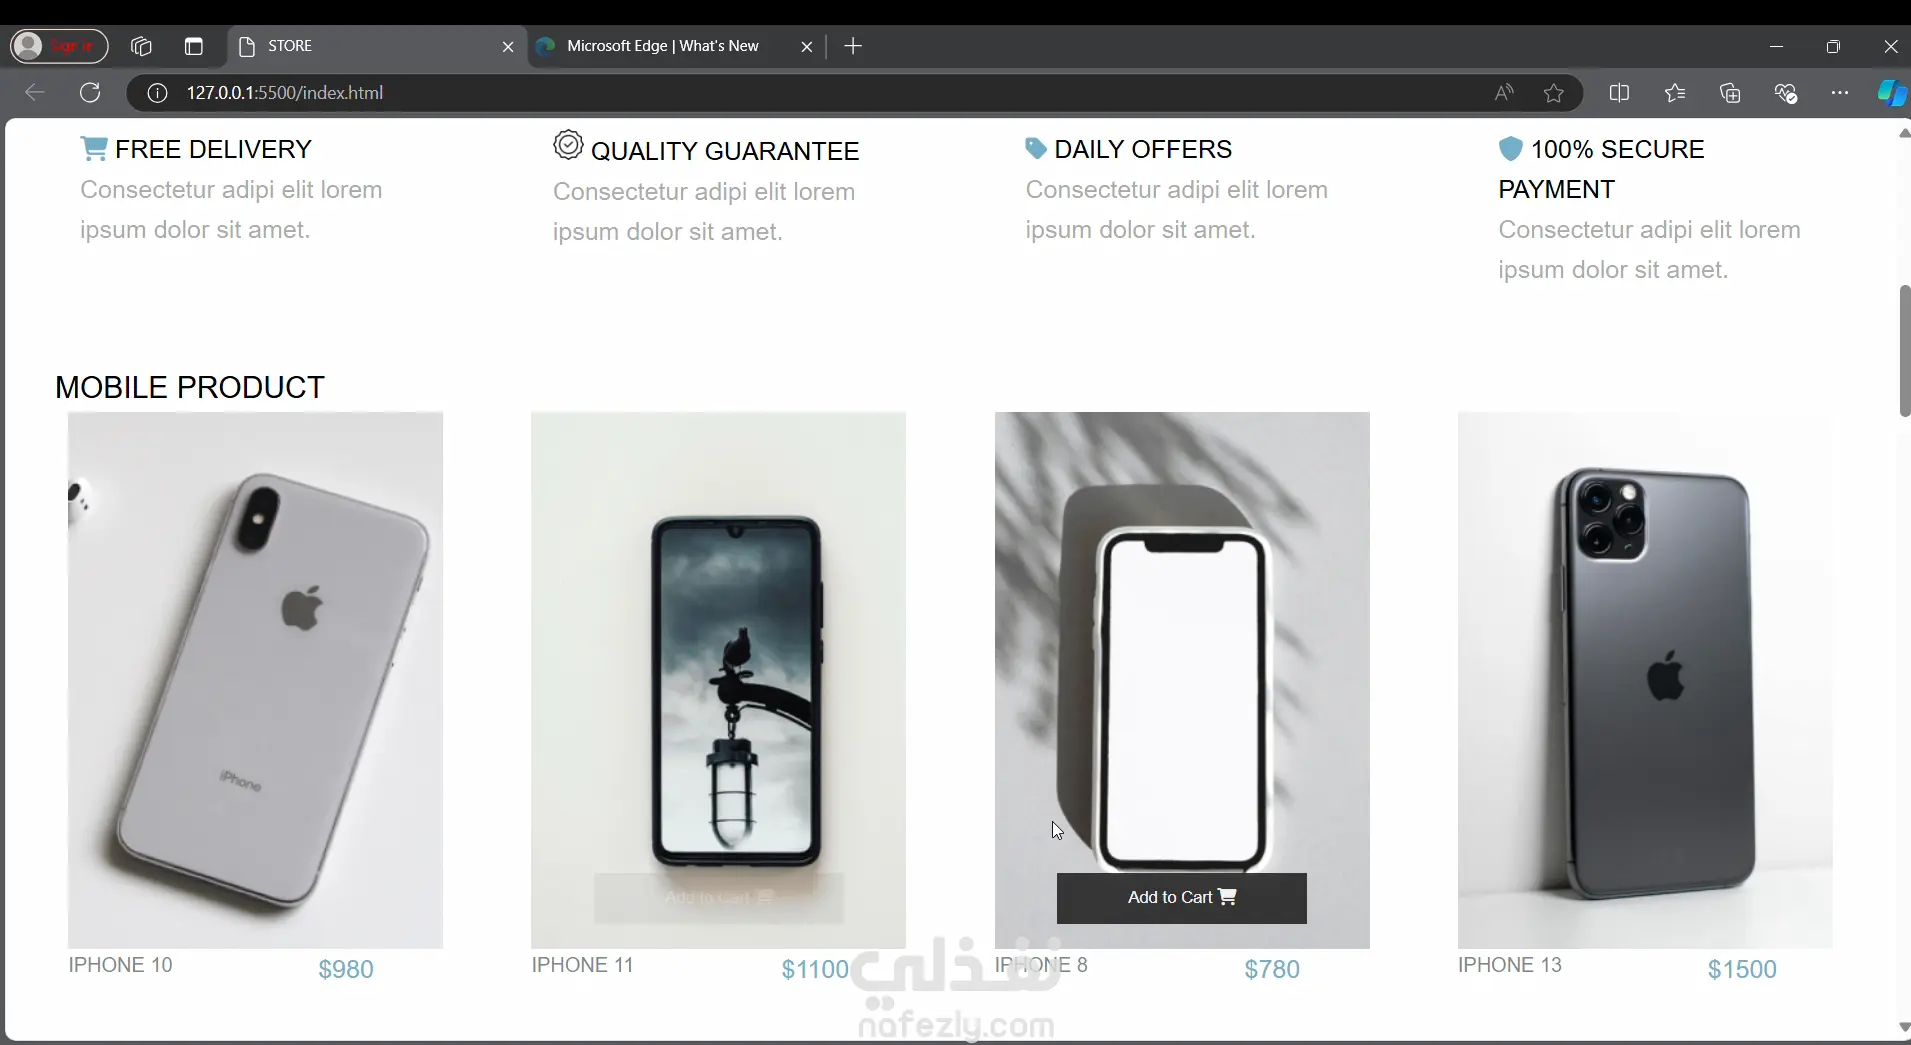Open the Workspaces icon

[x=141, y=46]
